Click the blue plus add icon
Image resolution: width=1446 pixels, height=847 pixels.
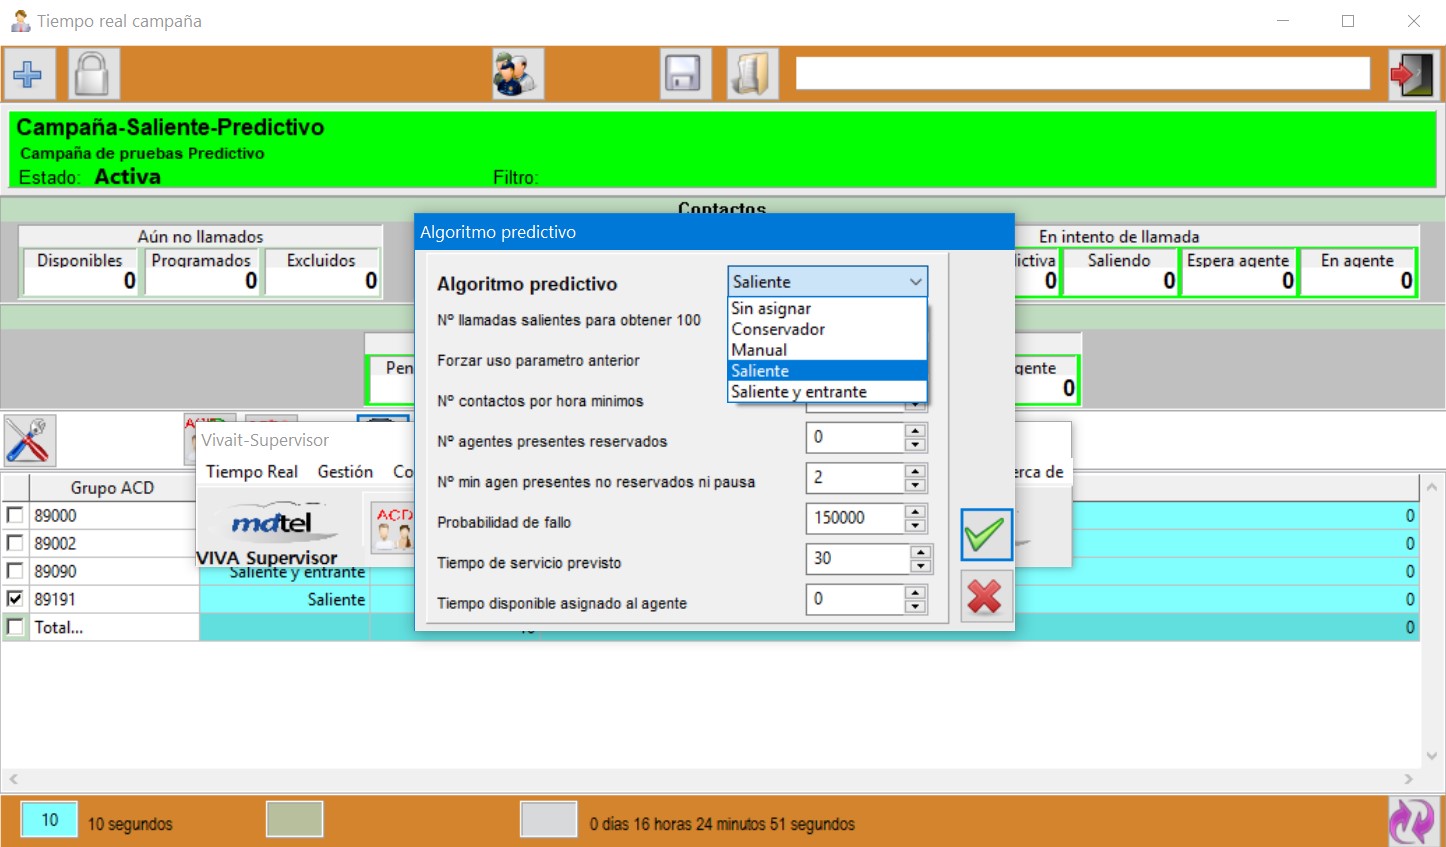(28, 74)
